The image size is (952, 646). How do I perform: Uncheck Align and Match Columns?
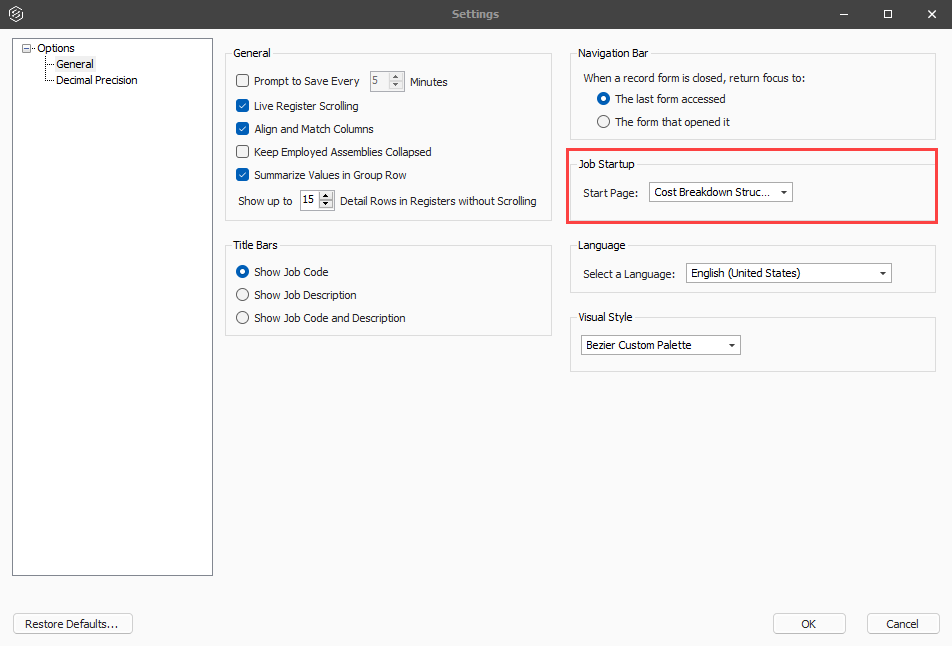click(242, 129)
